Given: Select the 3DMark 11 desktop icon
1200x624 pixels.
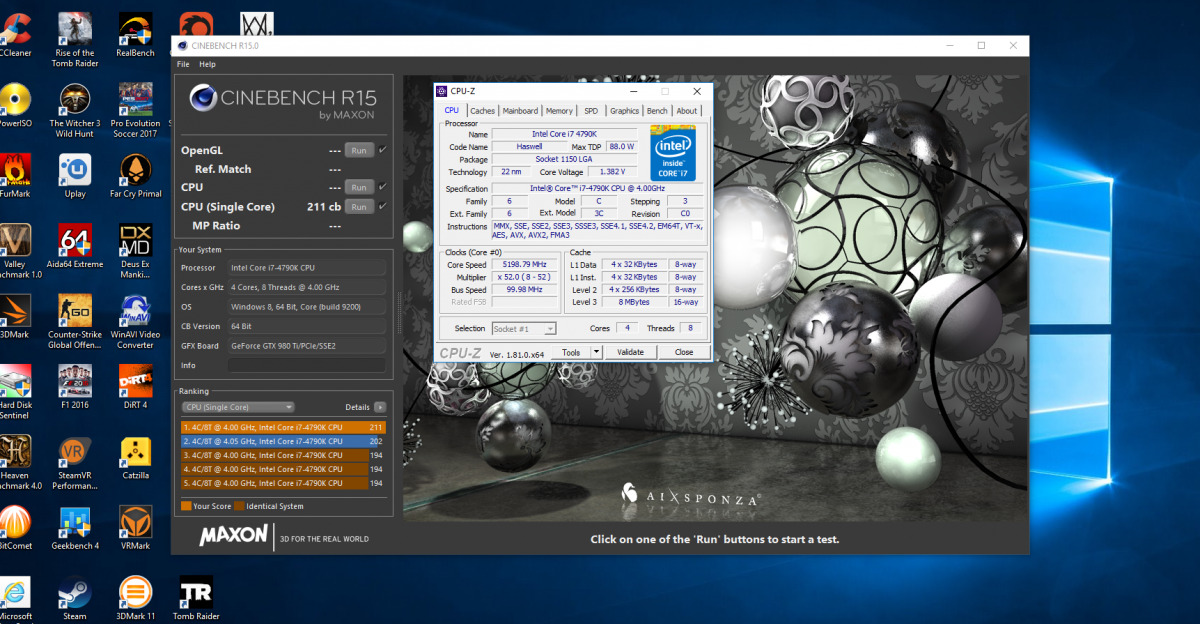Looking at the screenshot, I should (135, 597).
